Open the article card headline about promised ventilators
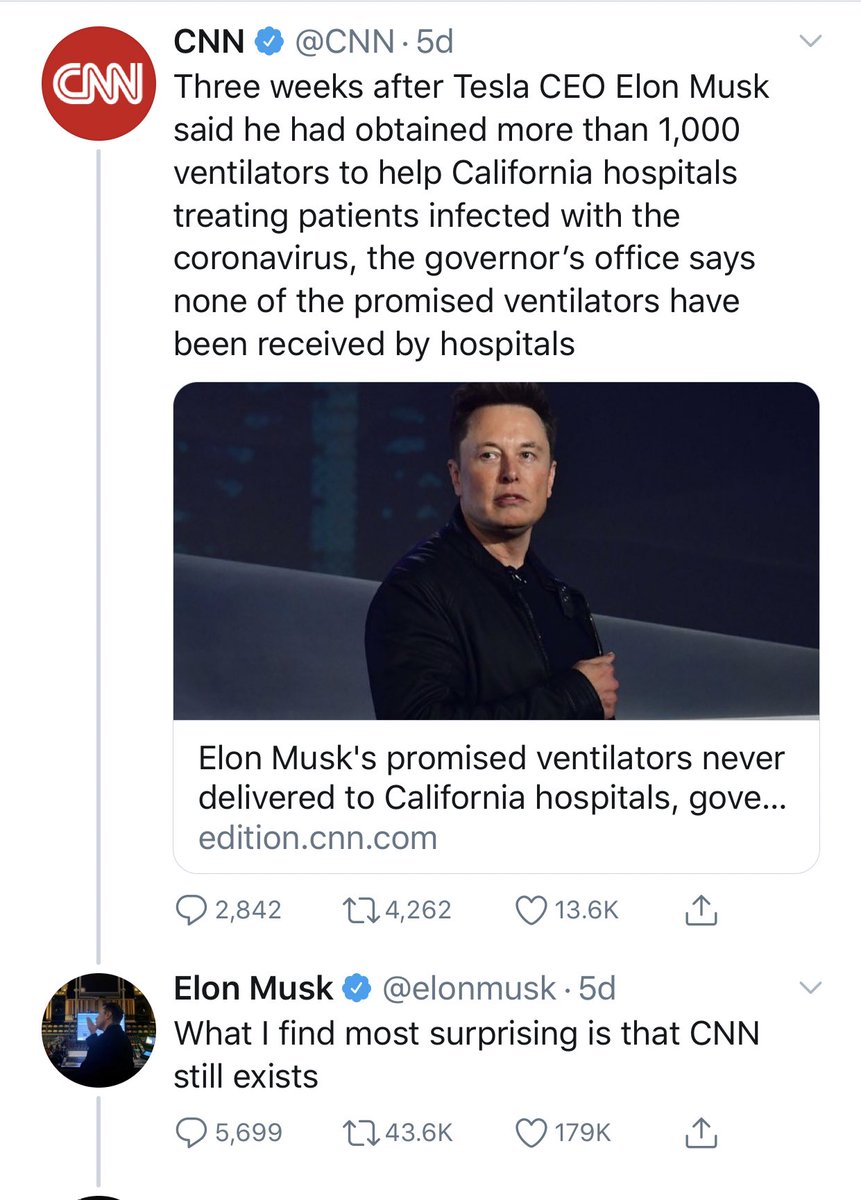Image resolution: width=861 pixels, height=1200 pixels. [x=492, y=777]
